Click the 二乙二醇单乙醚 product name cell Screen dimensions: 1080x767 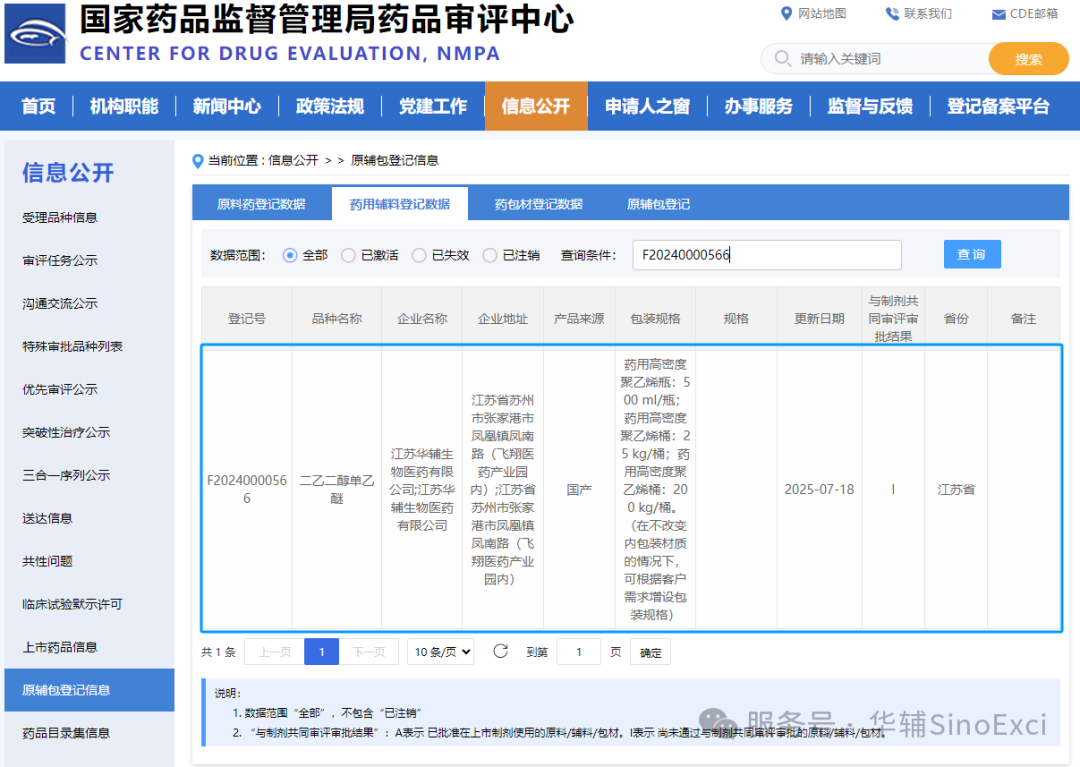337,489
